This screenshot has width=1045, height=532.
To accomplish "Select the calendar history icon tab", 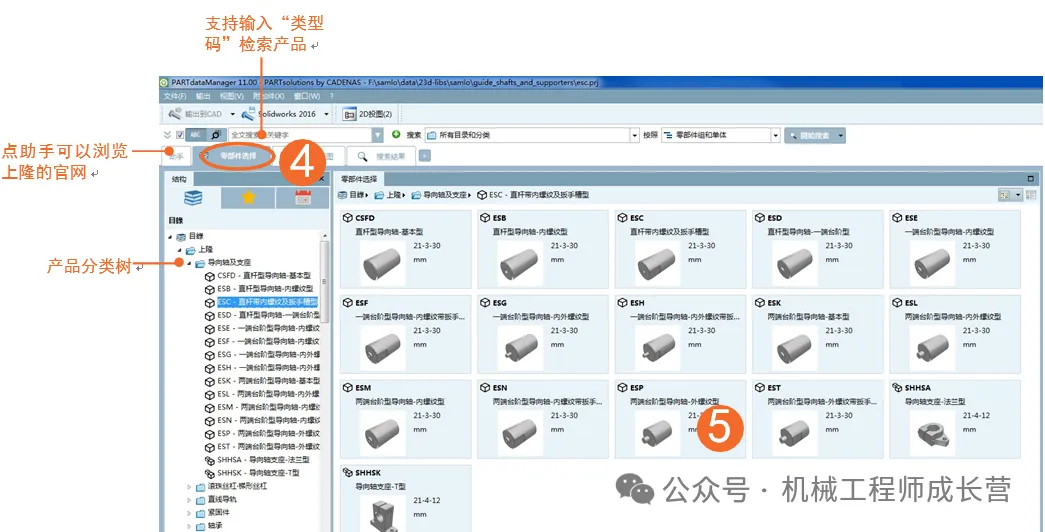I will 303,197.
